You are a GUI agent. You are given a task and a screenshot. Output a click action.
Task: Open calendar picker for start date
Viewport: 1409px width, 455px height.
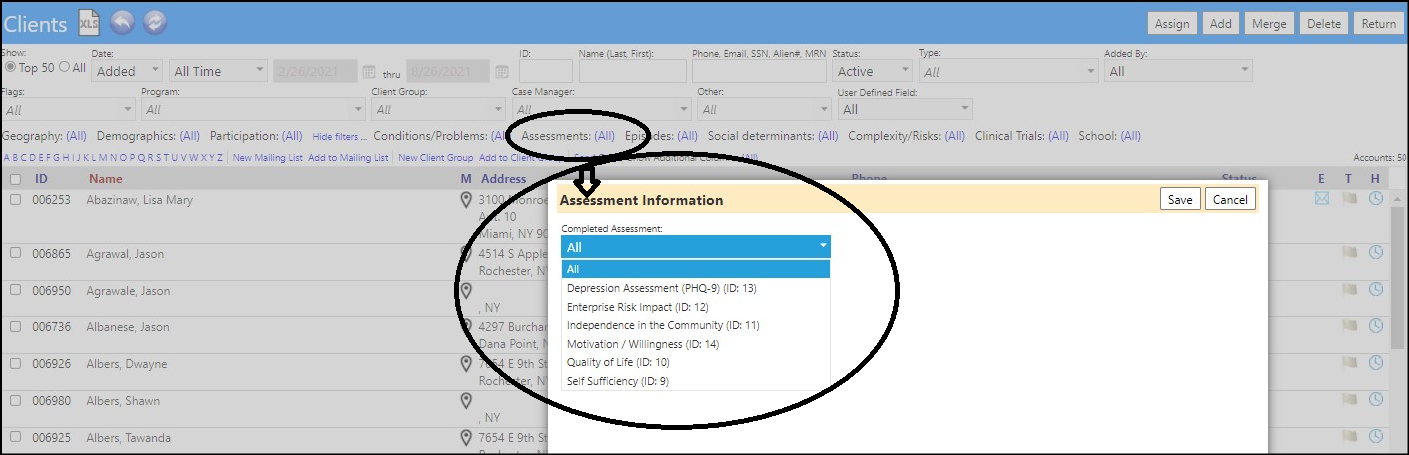tap(368, 72)
